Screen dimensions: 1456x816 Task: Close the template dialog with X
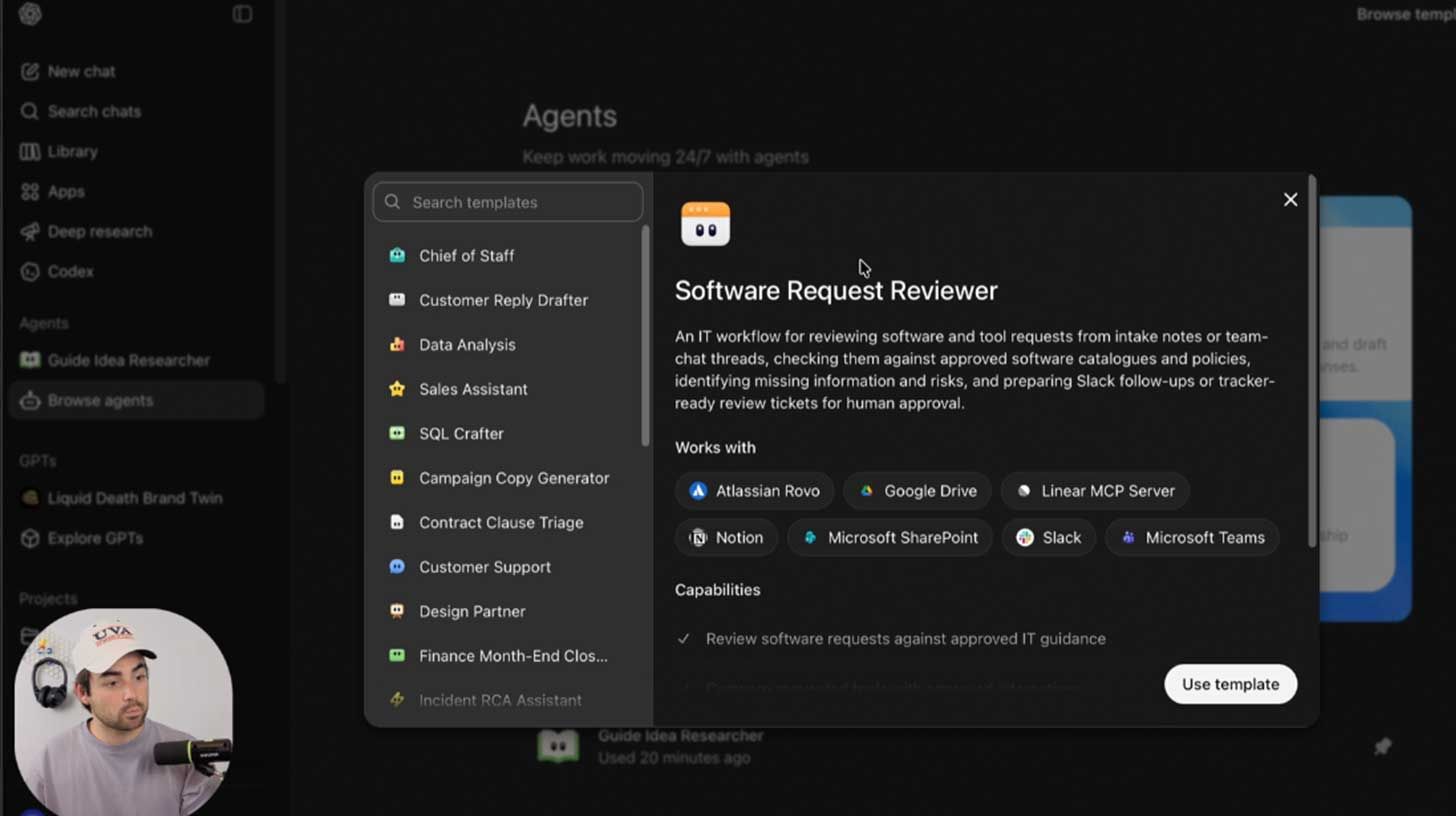(1291, 200)
